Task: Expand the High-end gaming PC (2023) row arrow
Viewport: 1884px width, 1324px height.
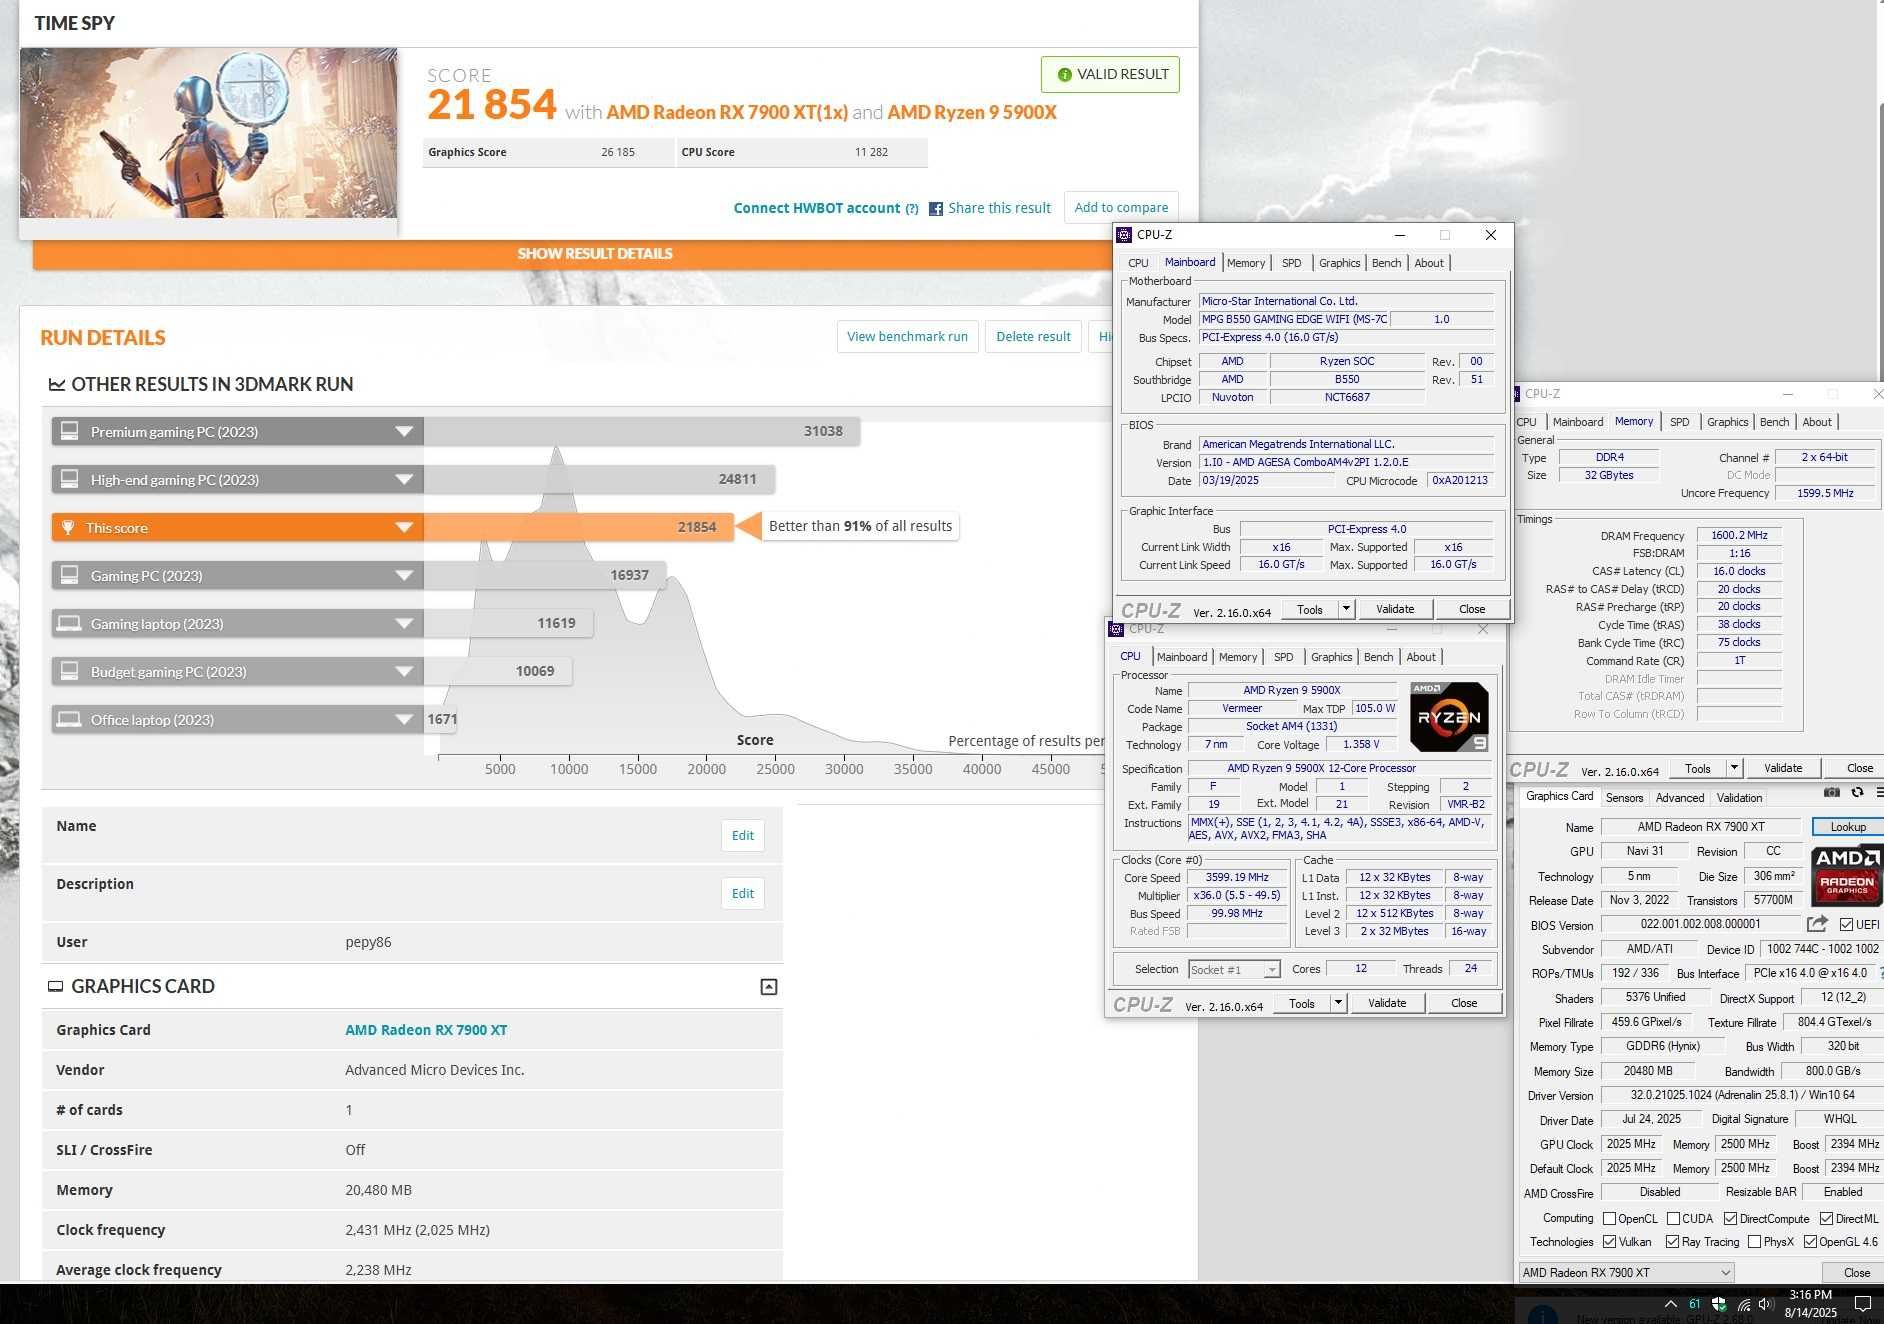Action: coord(404,480)
